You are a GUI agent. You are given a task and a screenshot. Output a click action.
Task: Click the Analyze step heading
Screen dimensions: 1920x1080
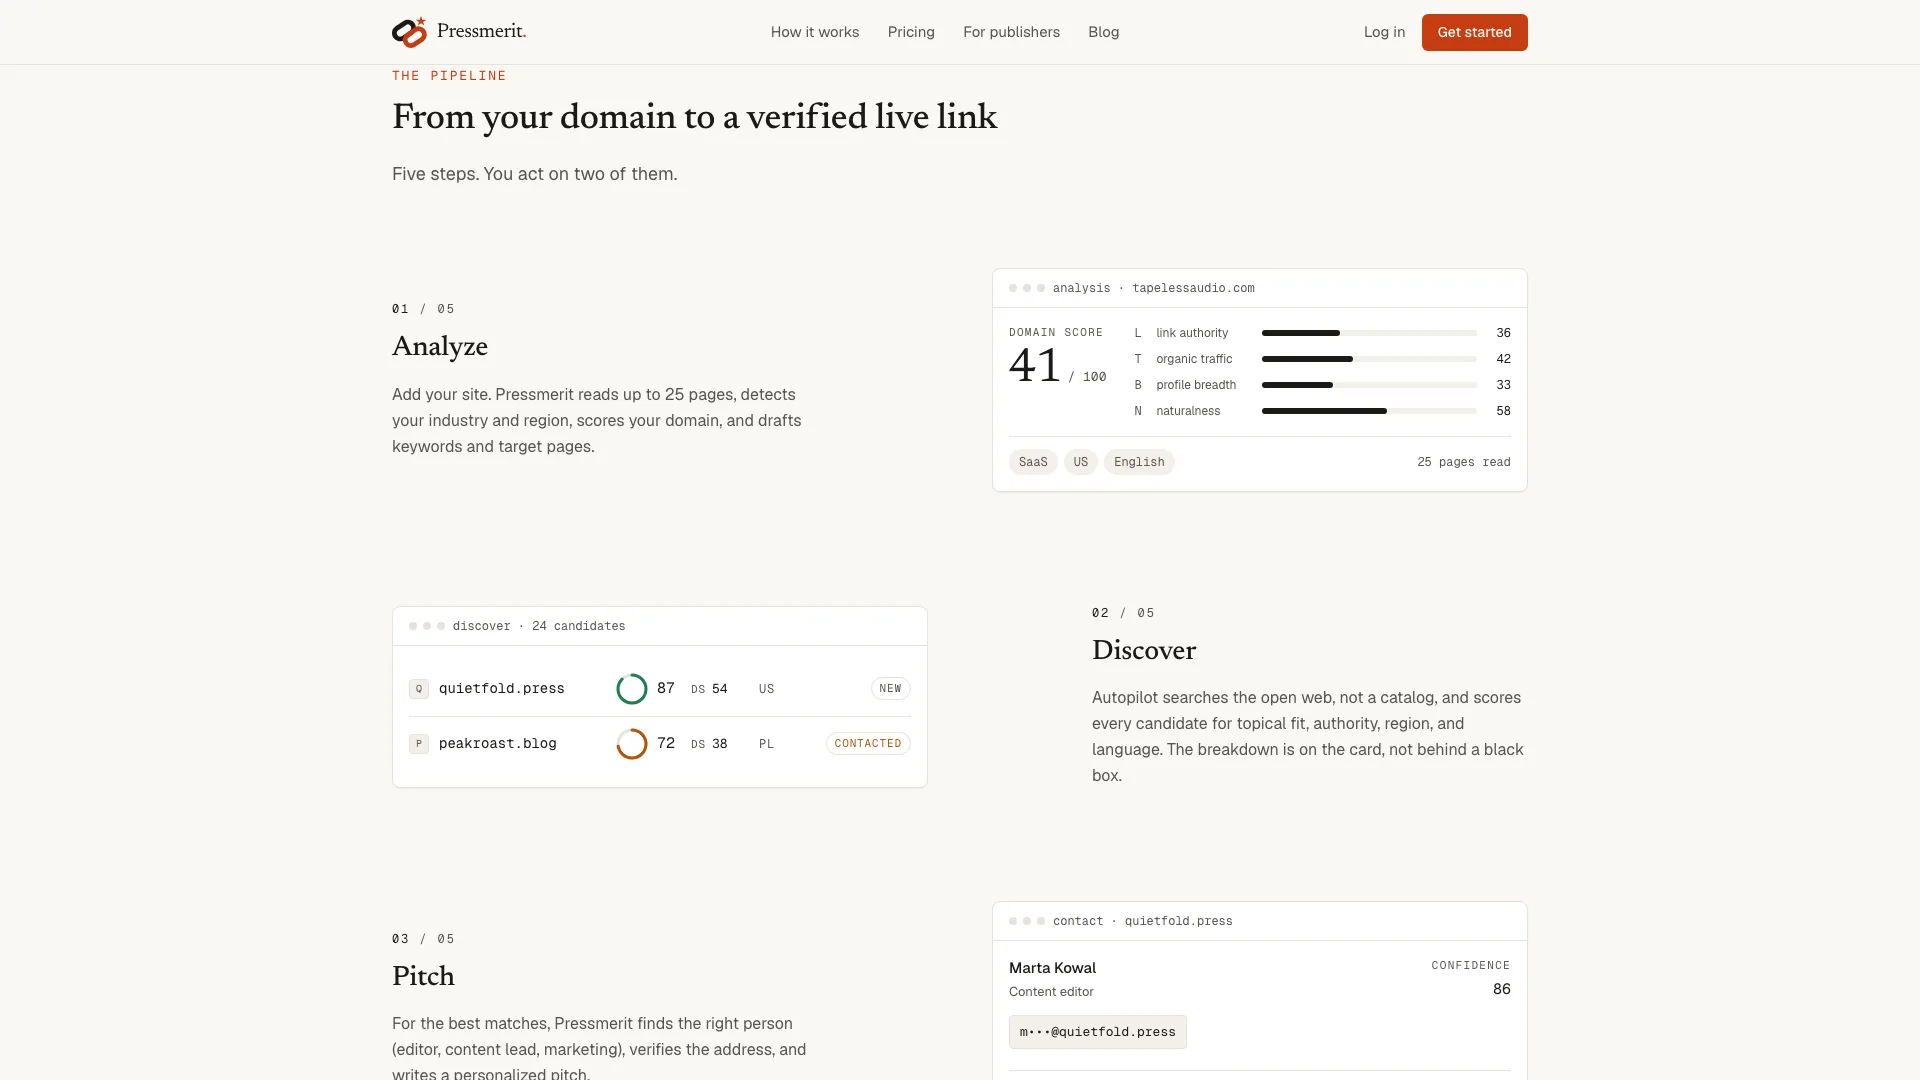point(440,347)
